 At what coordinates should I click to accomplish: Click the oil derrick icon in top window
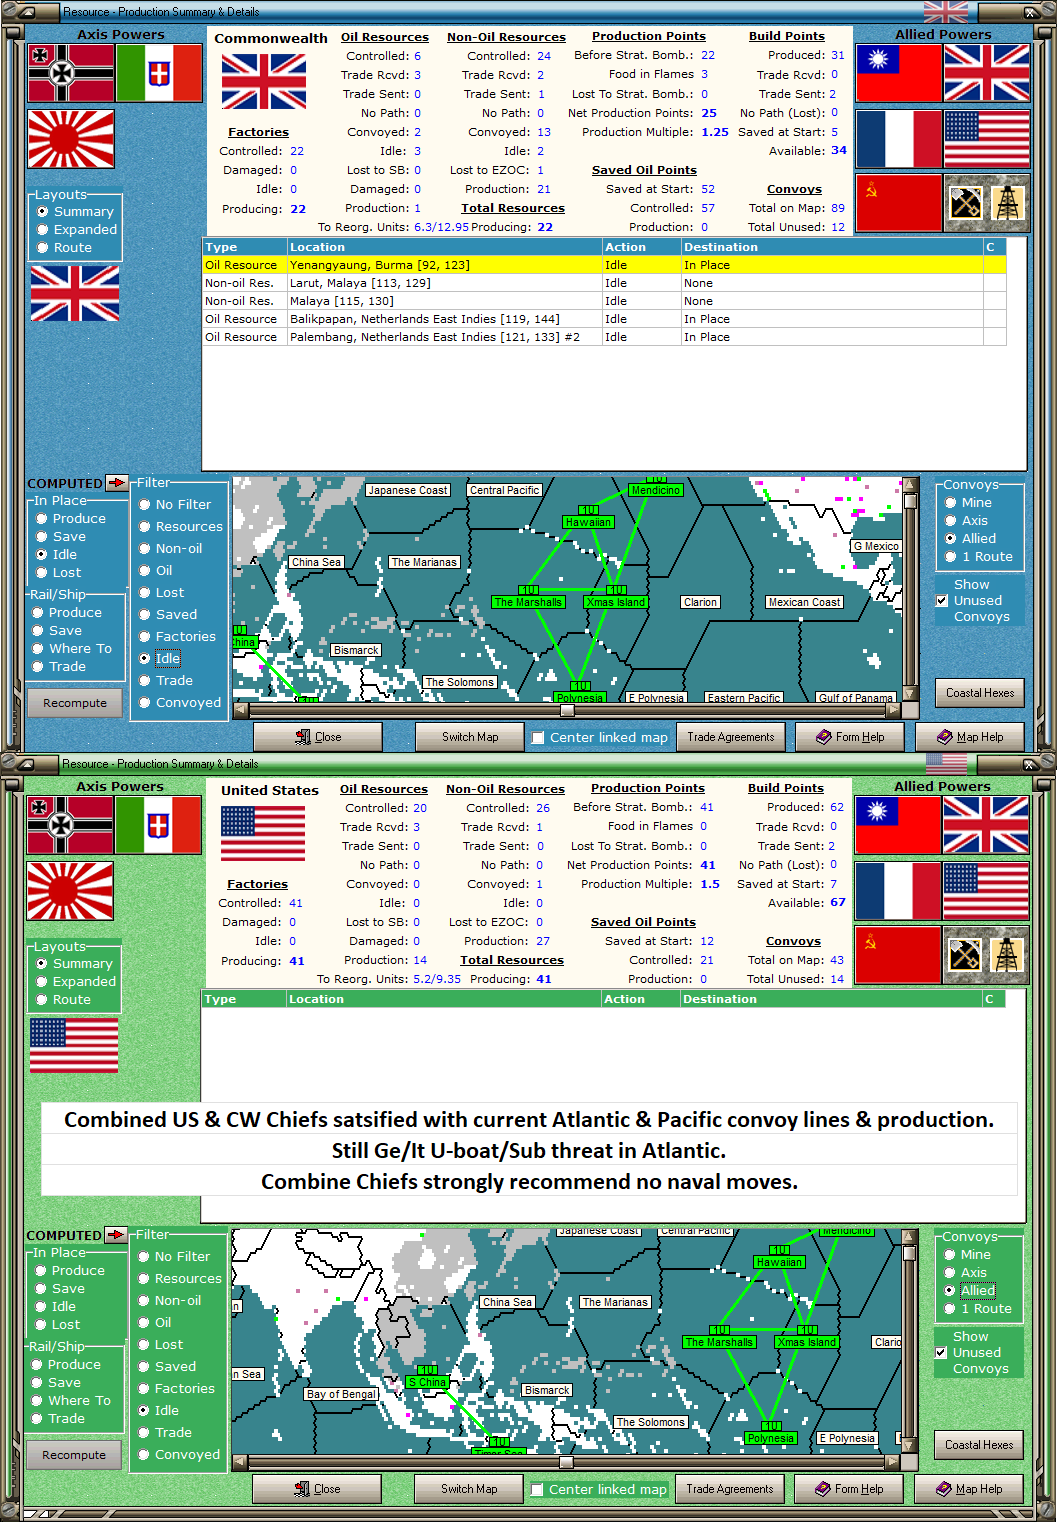(1008, 203)
